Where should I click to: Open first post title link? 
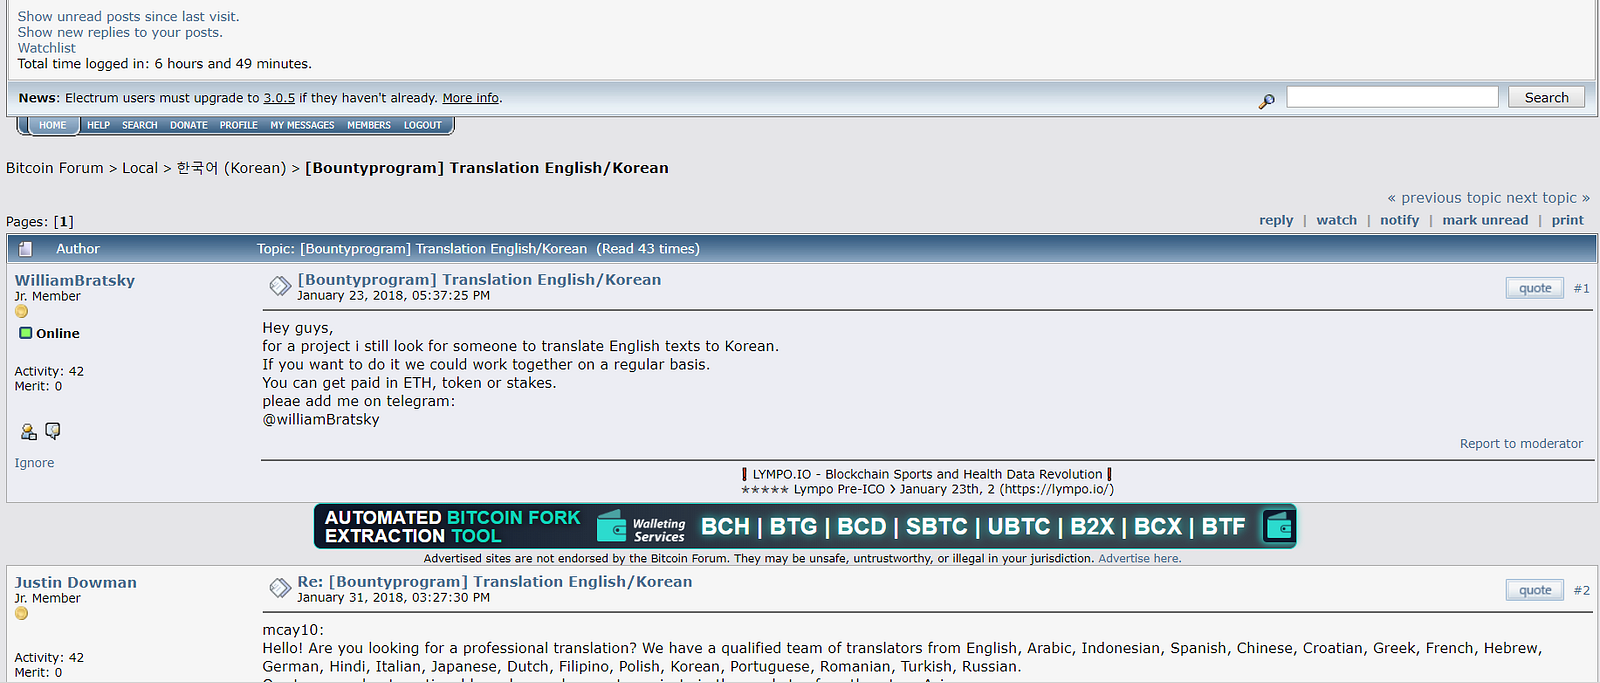[x=479, y=280]
